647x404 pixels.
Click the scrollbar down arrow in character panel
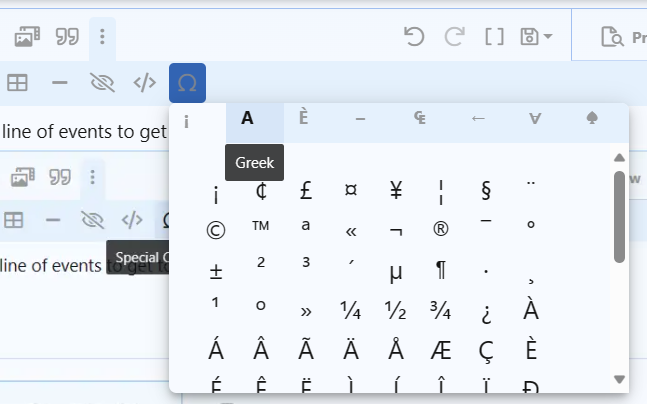(x=619, y=379)
